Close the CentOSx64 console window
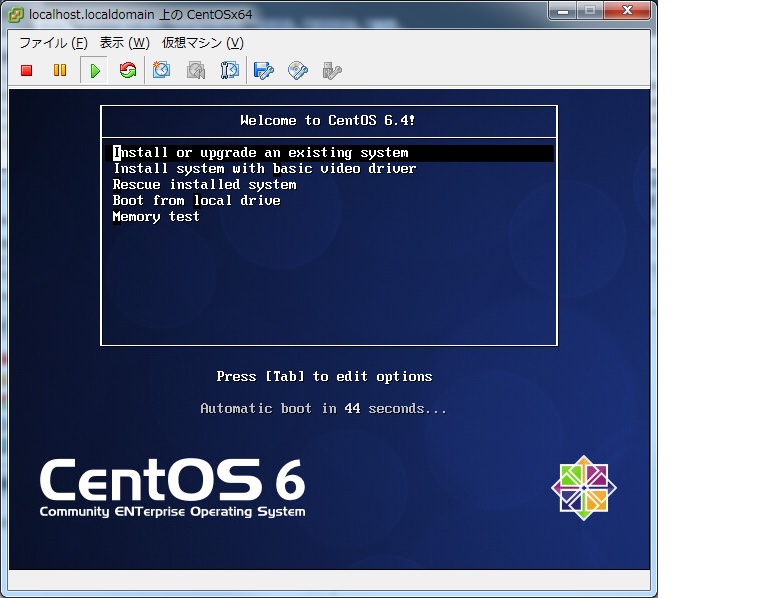 627,11
